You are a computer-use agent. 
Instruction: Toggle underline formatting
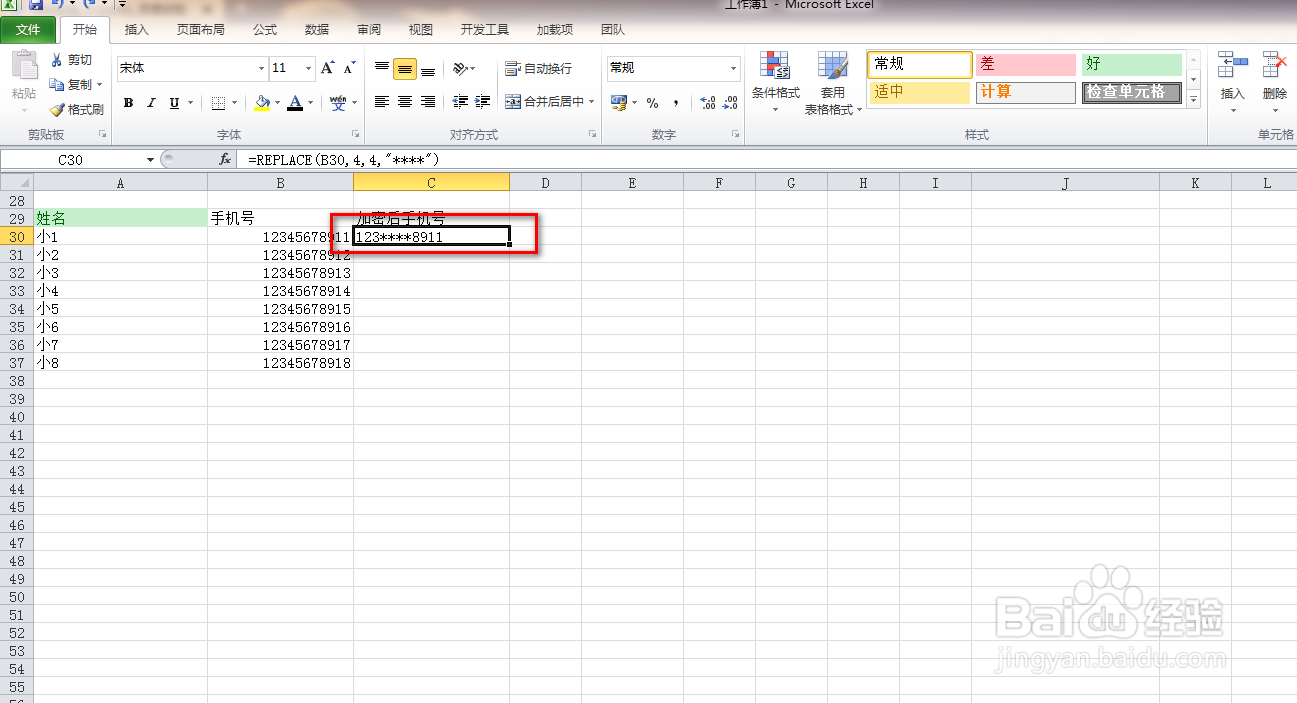pos(174,102)
